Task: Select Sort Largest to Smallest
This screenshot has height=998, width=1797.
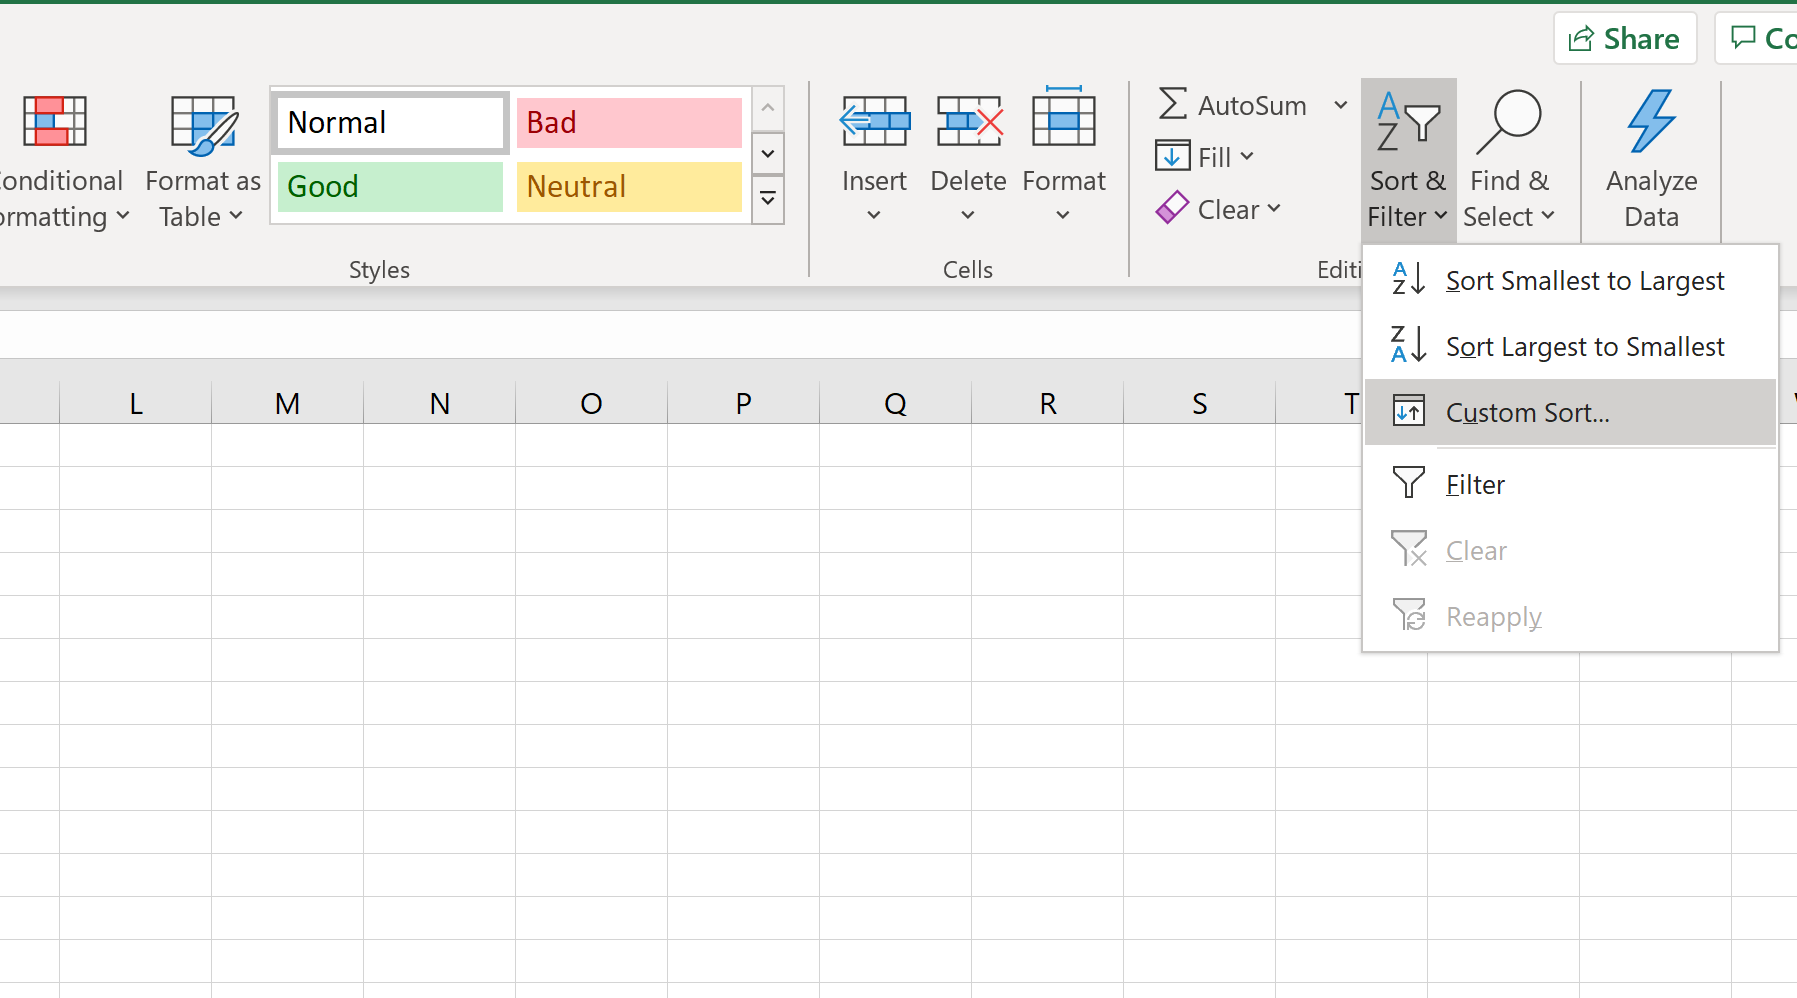Action: click(x=1584, y=347)
